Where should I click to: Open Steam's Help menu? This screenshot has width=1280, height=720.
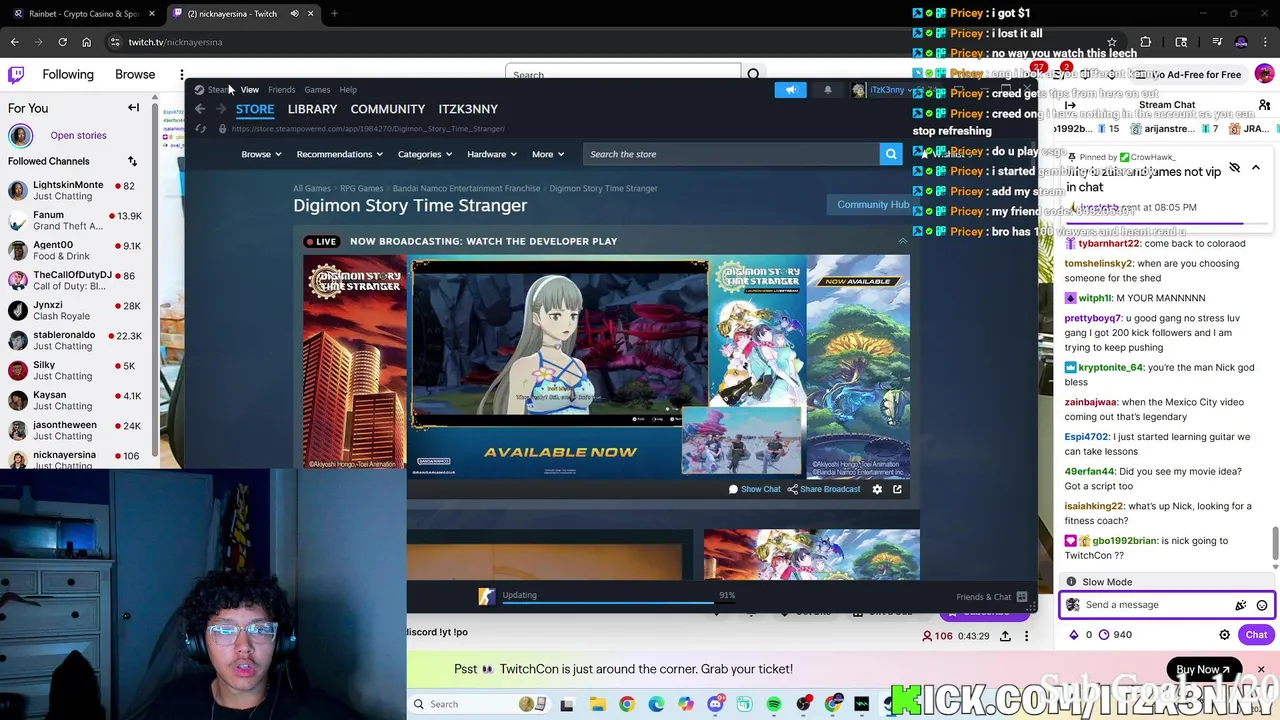(348, 90)
